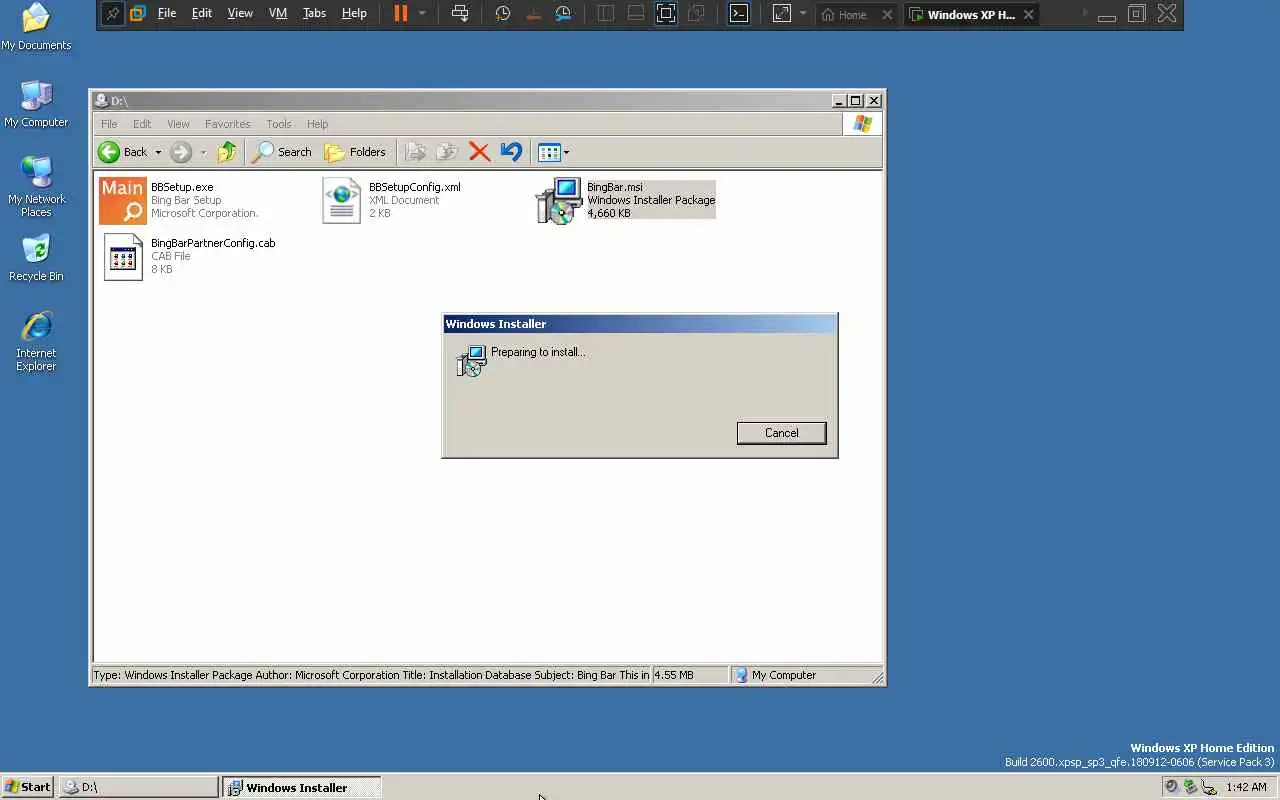Select the BBSetup.exe file icon
Viewport: 1280px width, 800px height.
(123, 200)
